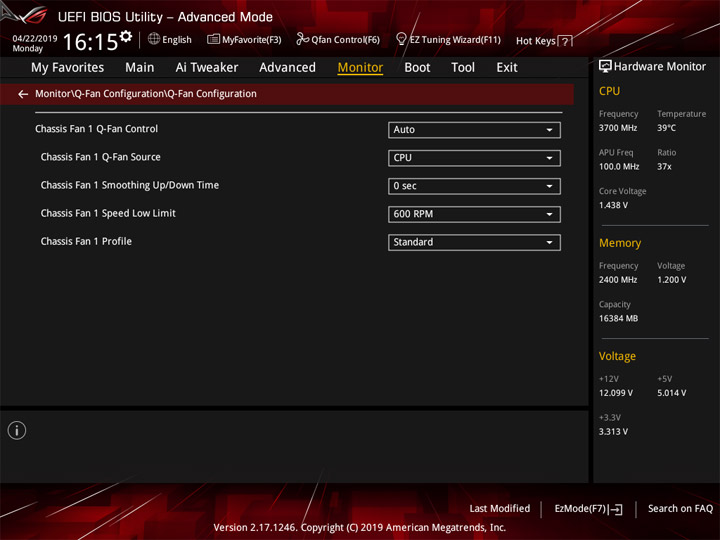
Task: Click the memory voltage value 1.200 V
Action: coord(671,280)
